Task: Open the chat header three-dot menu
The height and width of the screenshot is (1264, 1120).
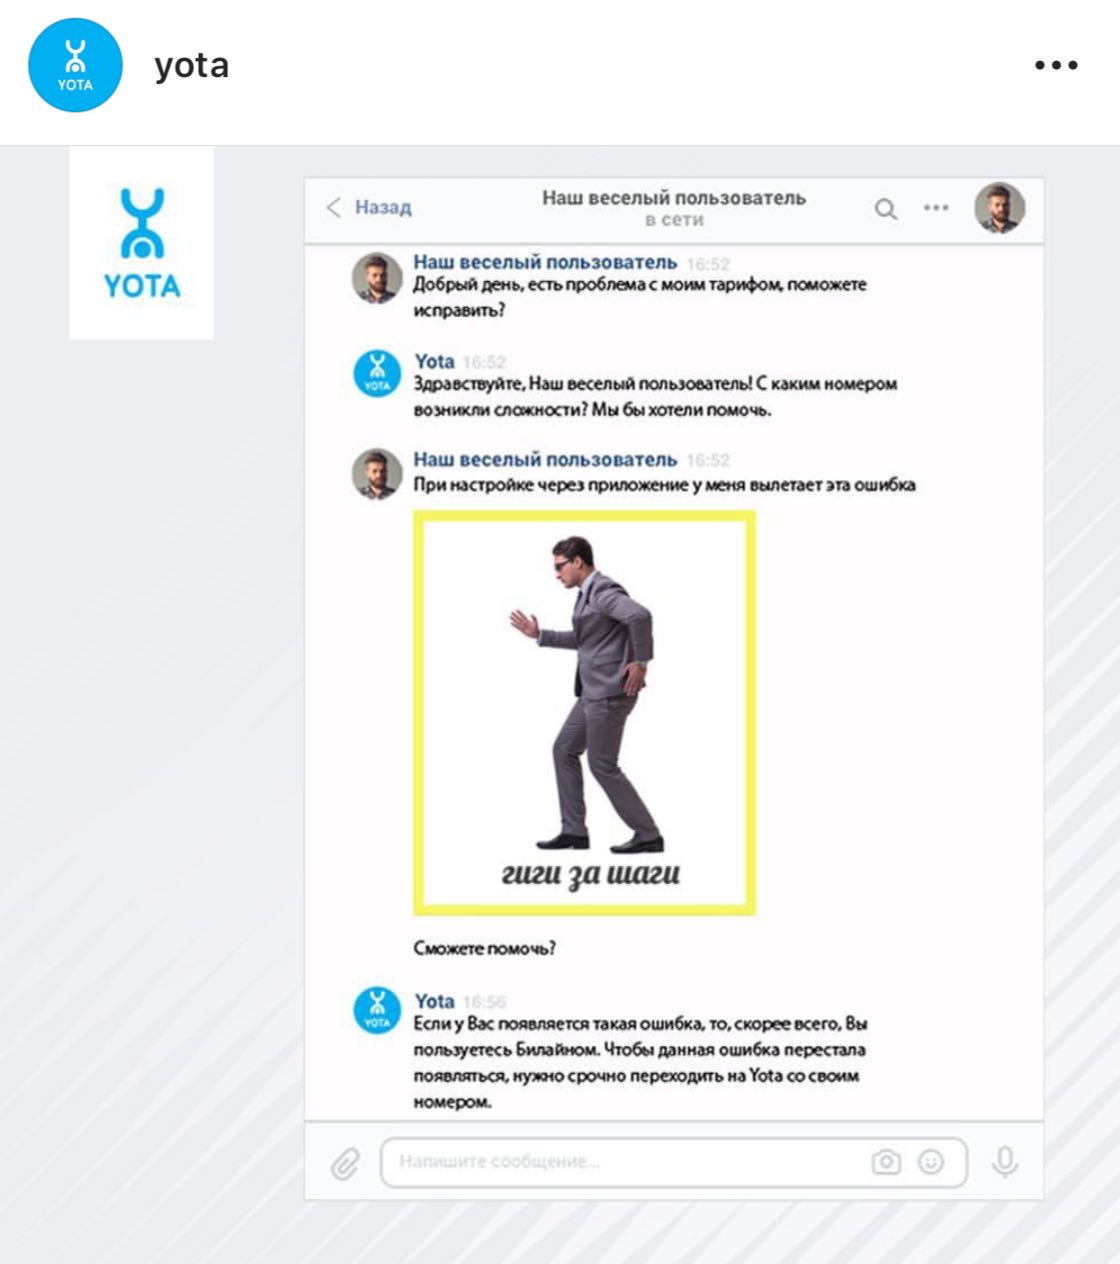Action: (936, 208)
